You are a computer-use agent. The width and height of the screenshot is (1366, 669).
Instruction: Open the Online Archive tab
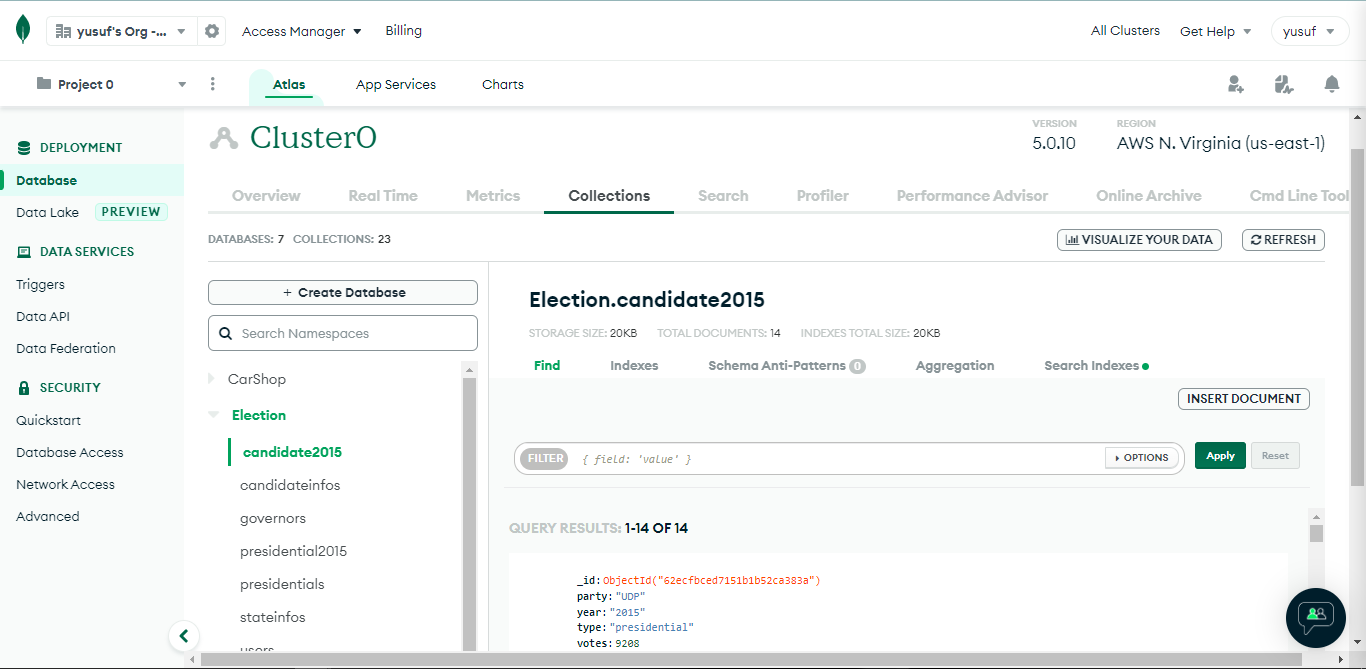pos(1149,196)
